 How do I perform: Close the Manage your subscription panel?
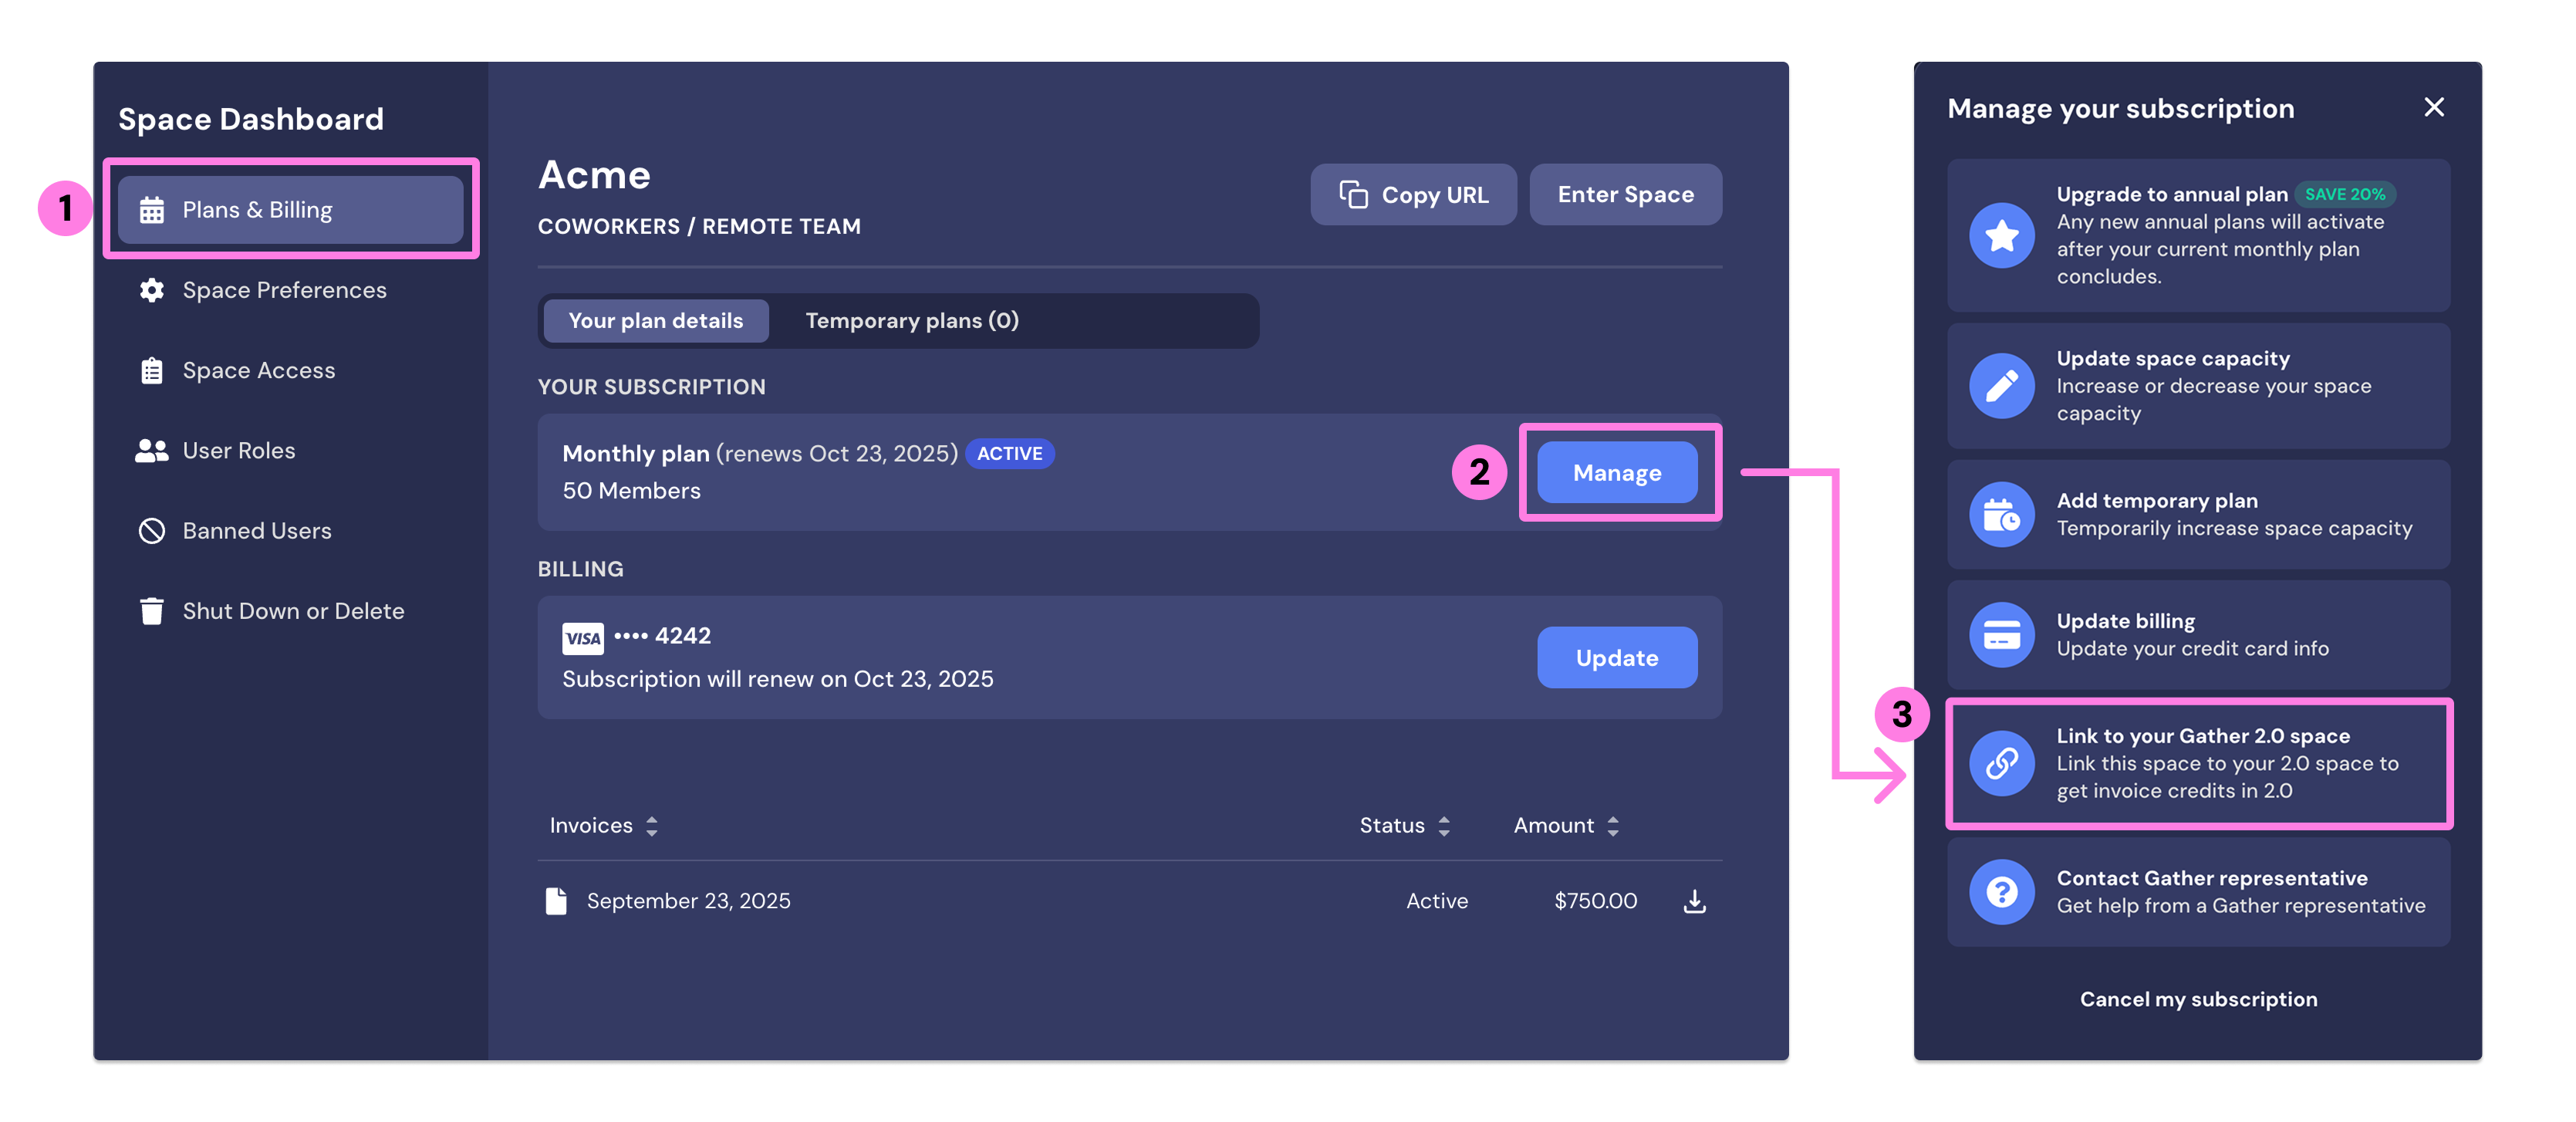[2434, 107]
